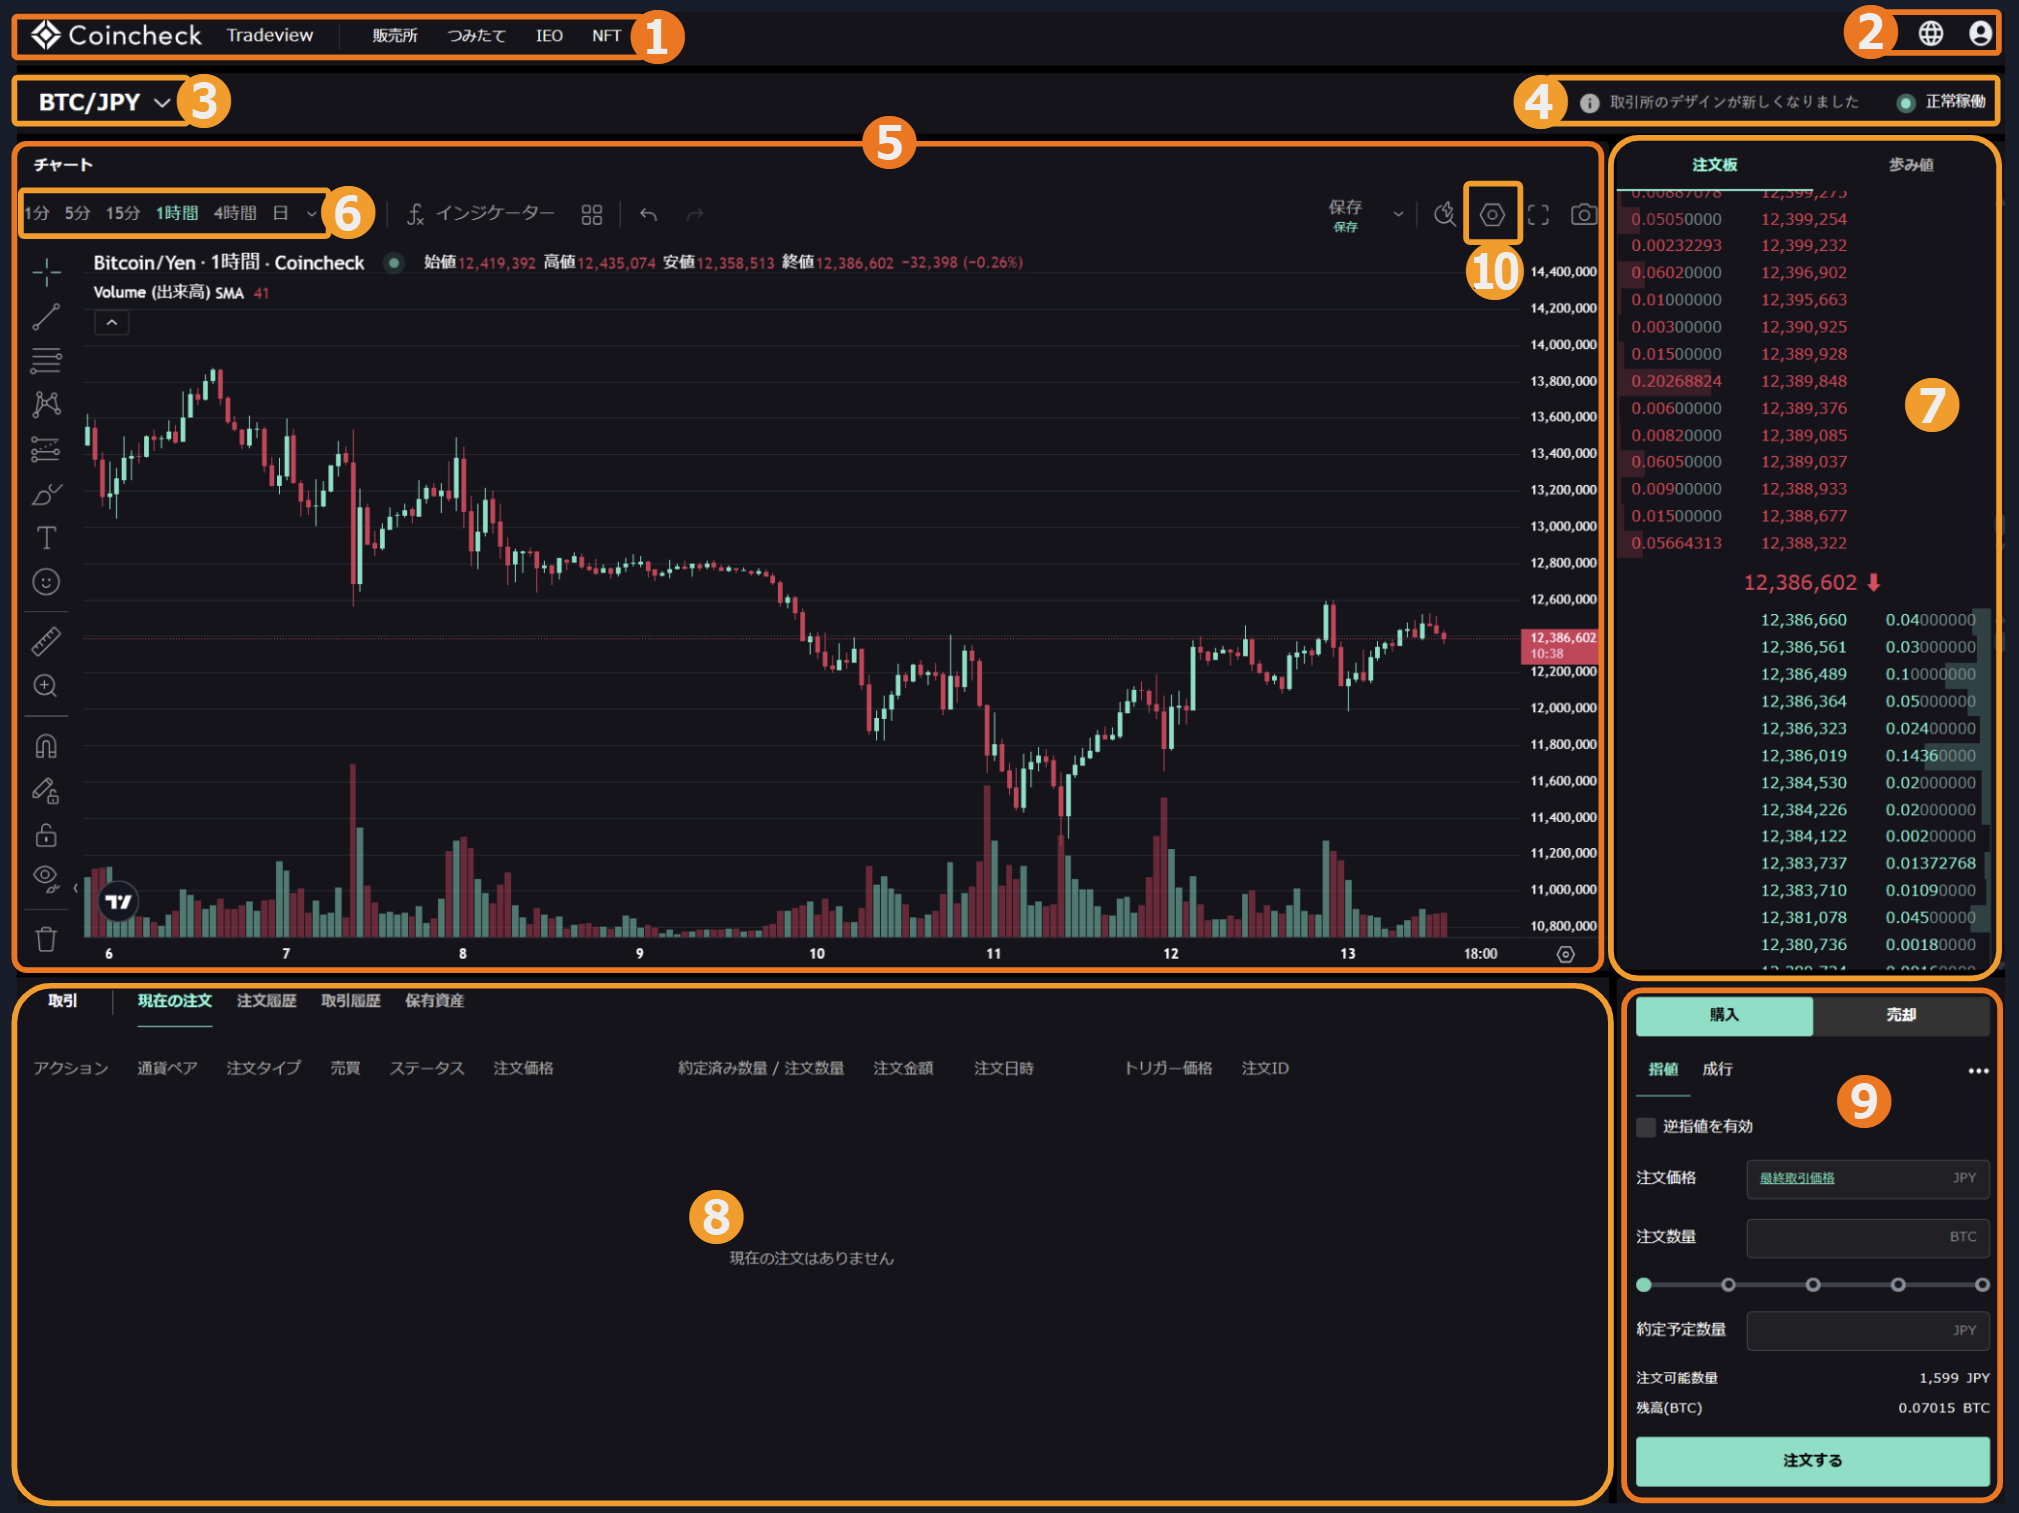Toggle lock all drawing tools
2019x1513 pixels.
(x=46, y=835)
